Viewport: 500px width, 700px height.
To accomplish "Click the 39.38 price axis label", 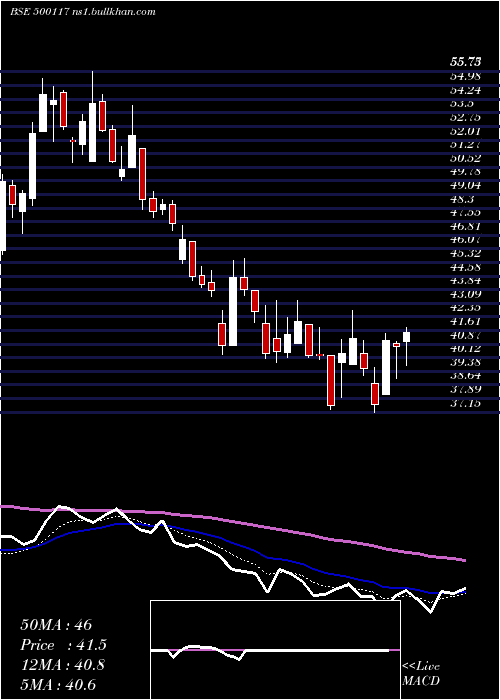I will coord(465,362).
